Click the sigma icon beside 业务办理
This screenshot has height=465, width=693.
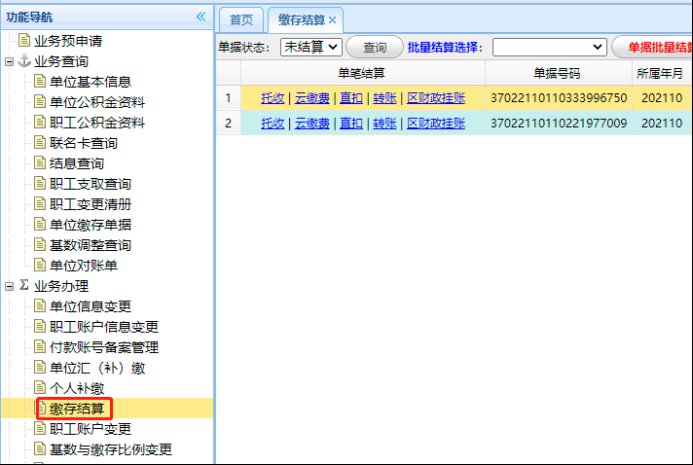(24, 286)
